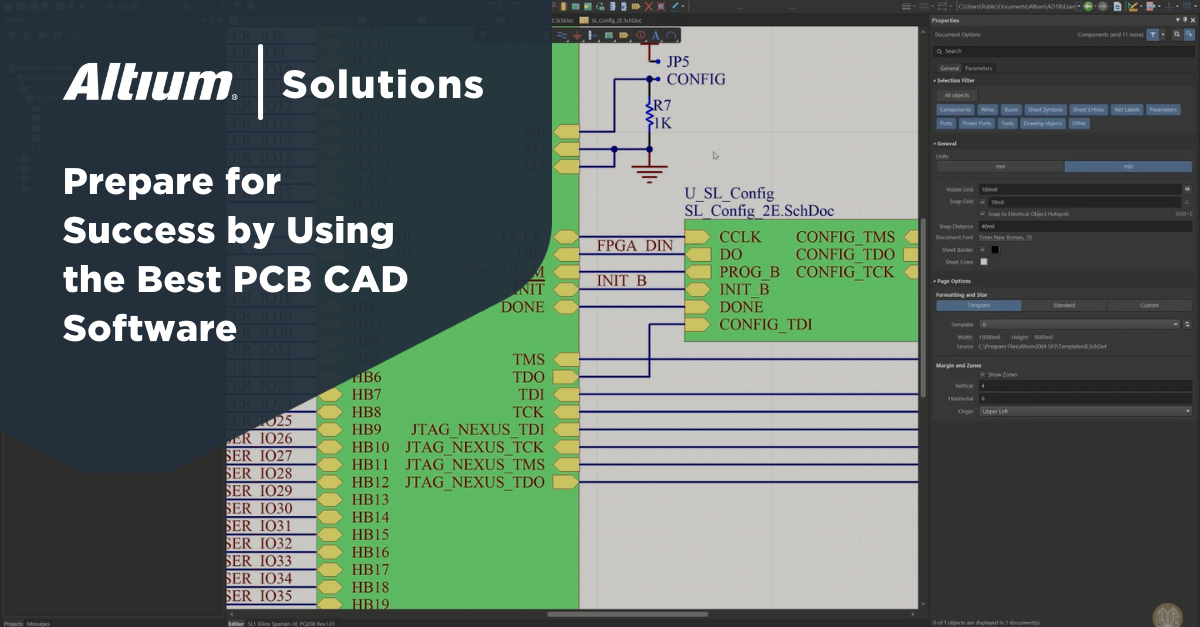The width and height of the screenshot is (1200, 627).
Task: Disable the Sheet Border checkbox
Action: click(x=983, y=249)
